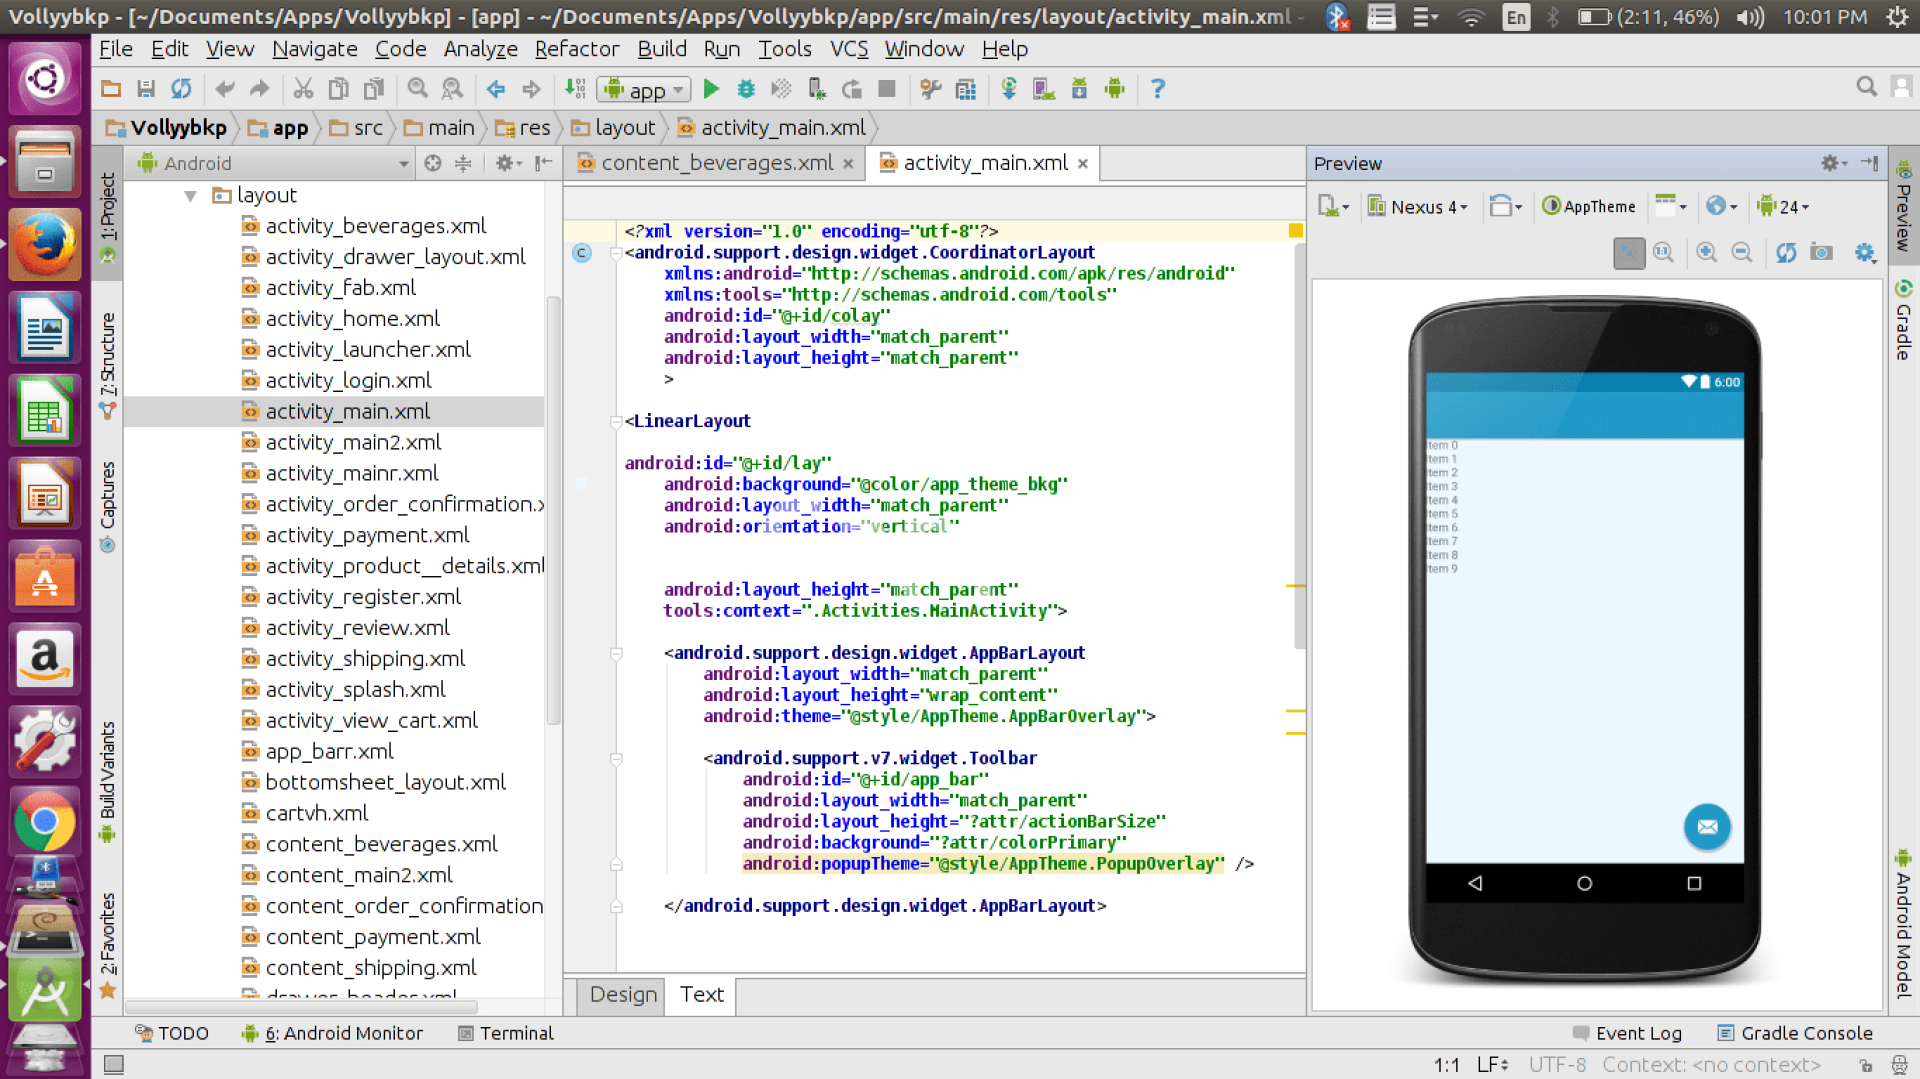Open the Nexus 4 device dropdown

(x=1418, y=207)
